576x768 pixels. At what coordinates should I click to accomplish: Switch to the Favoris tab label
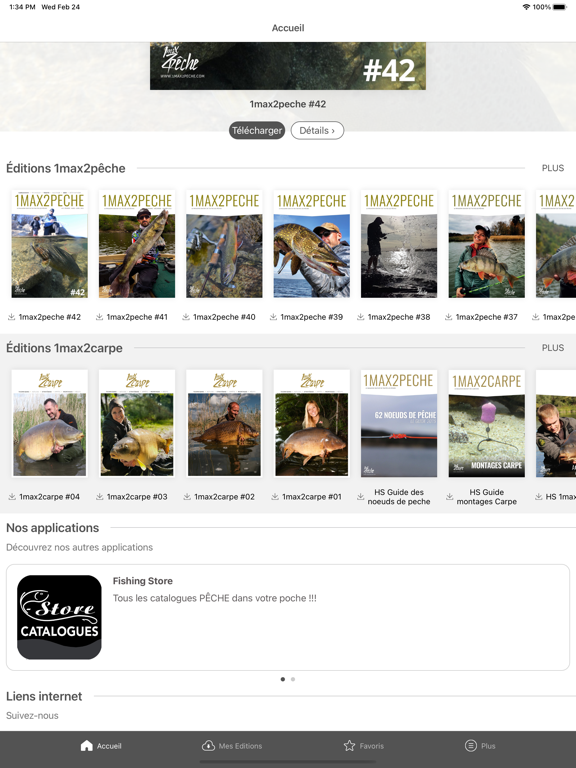[x=372, y=746]
